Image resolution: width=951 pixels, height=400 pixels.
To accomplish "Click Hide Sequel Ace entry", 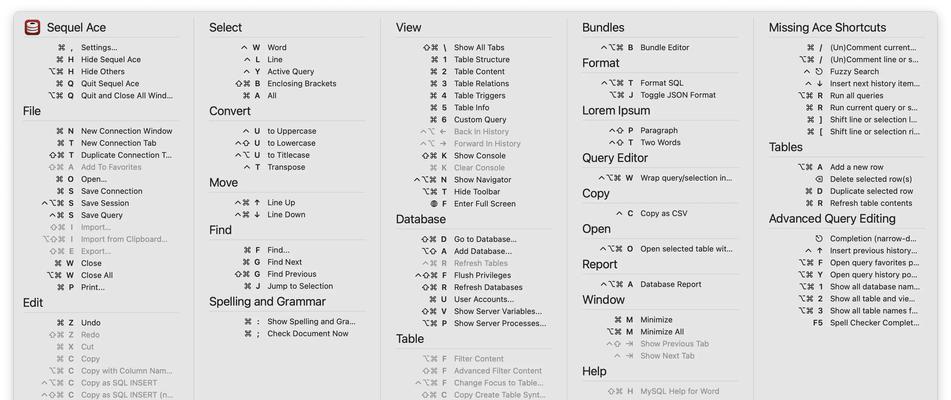I will tap(111, 59).
